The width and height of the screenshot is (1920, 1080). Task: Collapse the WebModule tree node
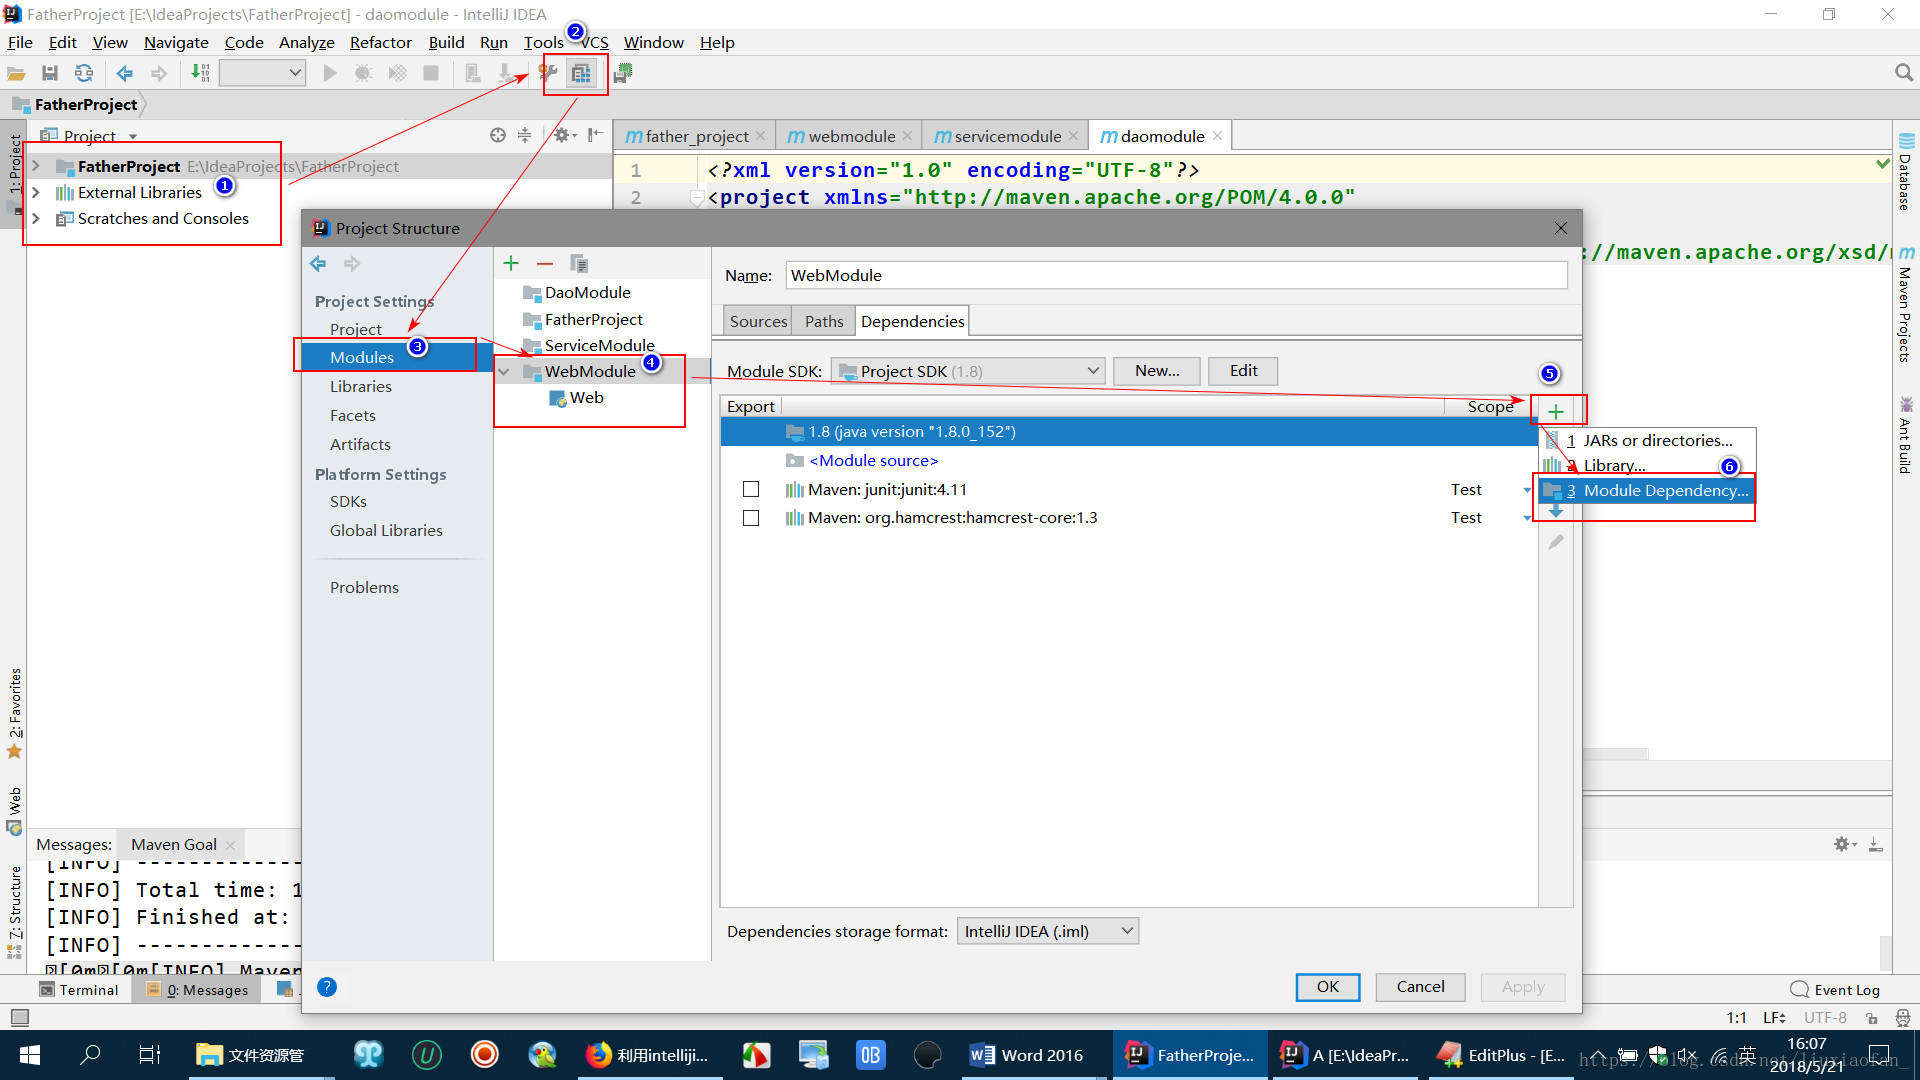pyautogui.click(x=505, y=372)
